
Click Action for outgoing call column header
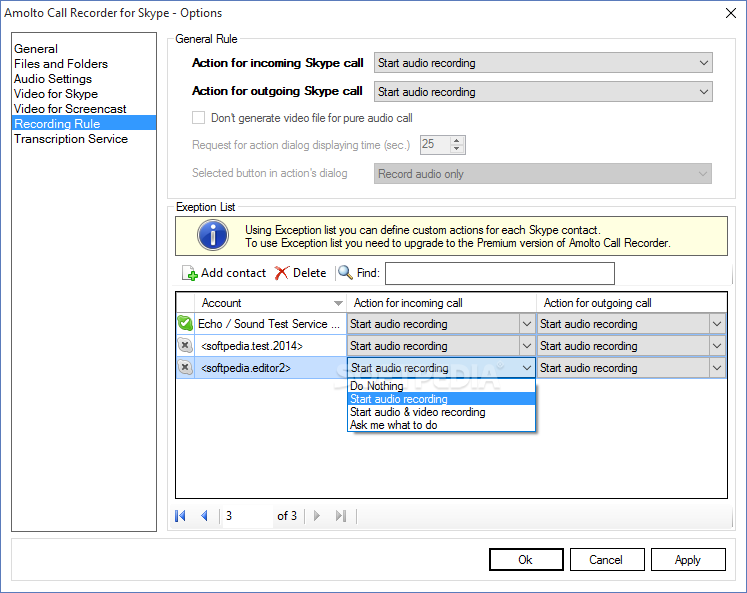click(x=632, y=303)
